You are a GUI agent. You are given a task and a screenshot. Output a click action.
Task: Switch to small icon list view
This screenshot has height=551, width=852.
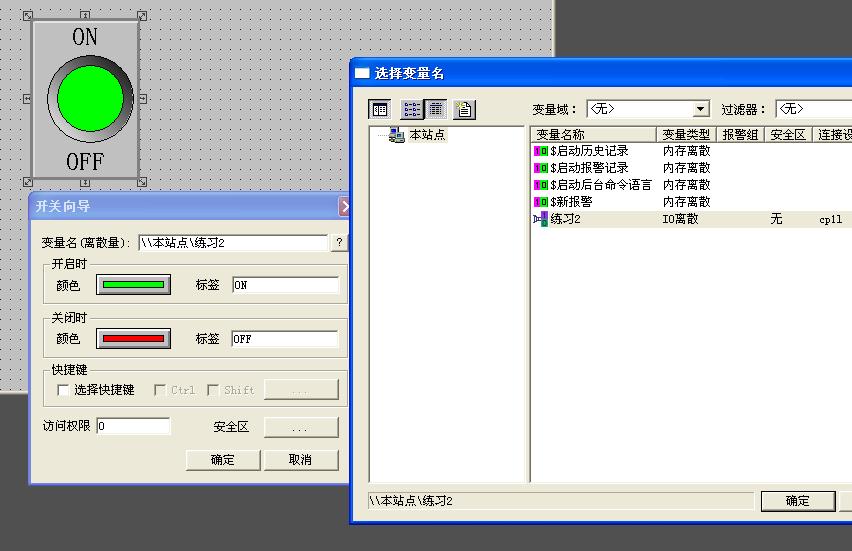point(412,109)
